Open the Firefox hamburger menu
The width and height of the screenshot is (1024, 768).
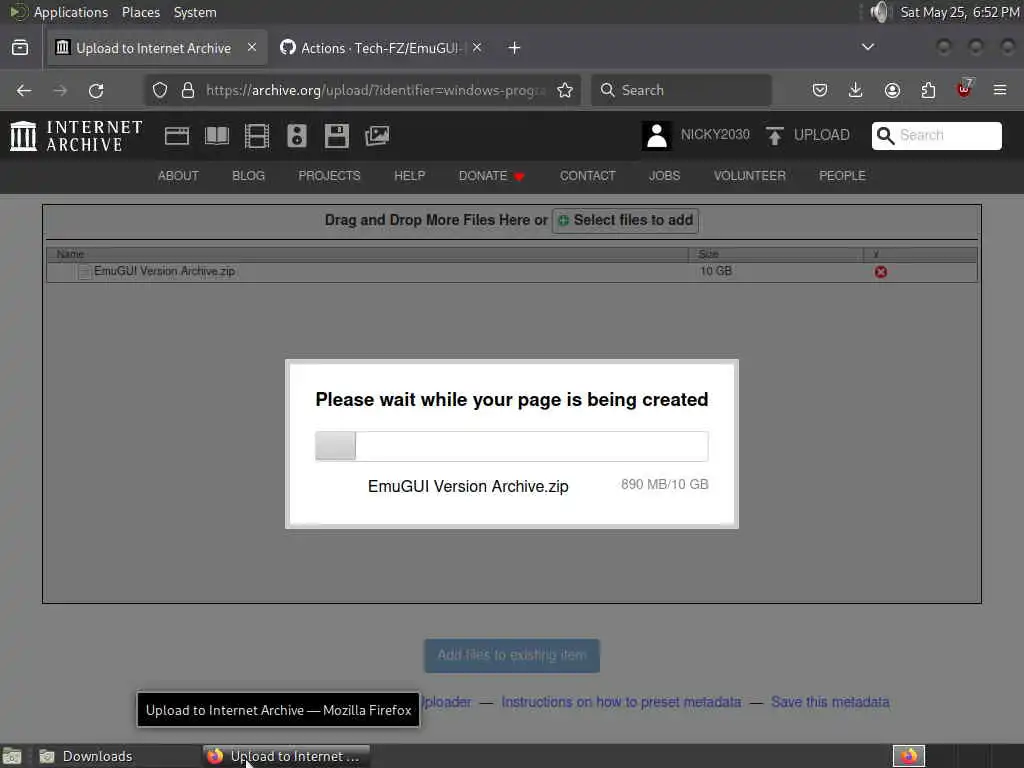point(1000,90)
